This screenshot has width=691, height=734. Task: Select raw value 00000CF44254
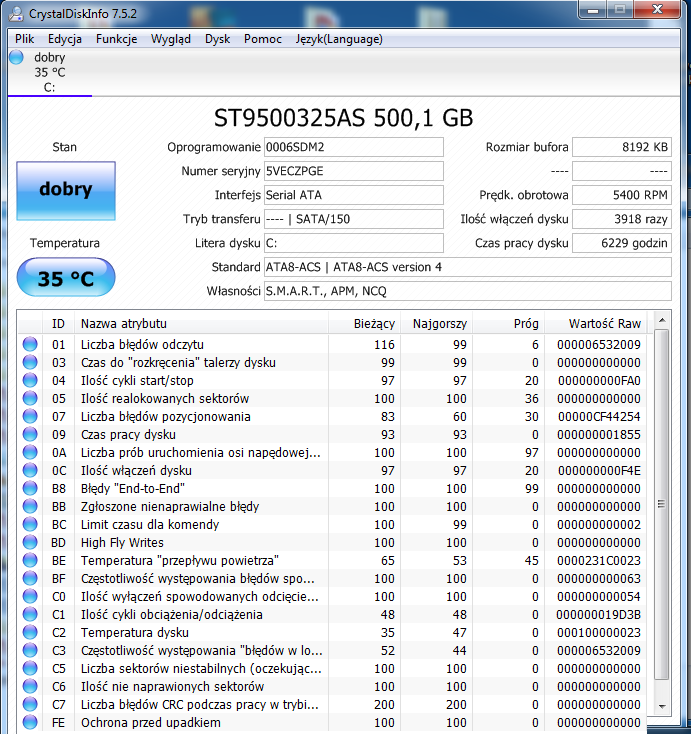(599, 417)
